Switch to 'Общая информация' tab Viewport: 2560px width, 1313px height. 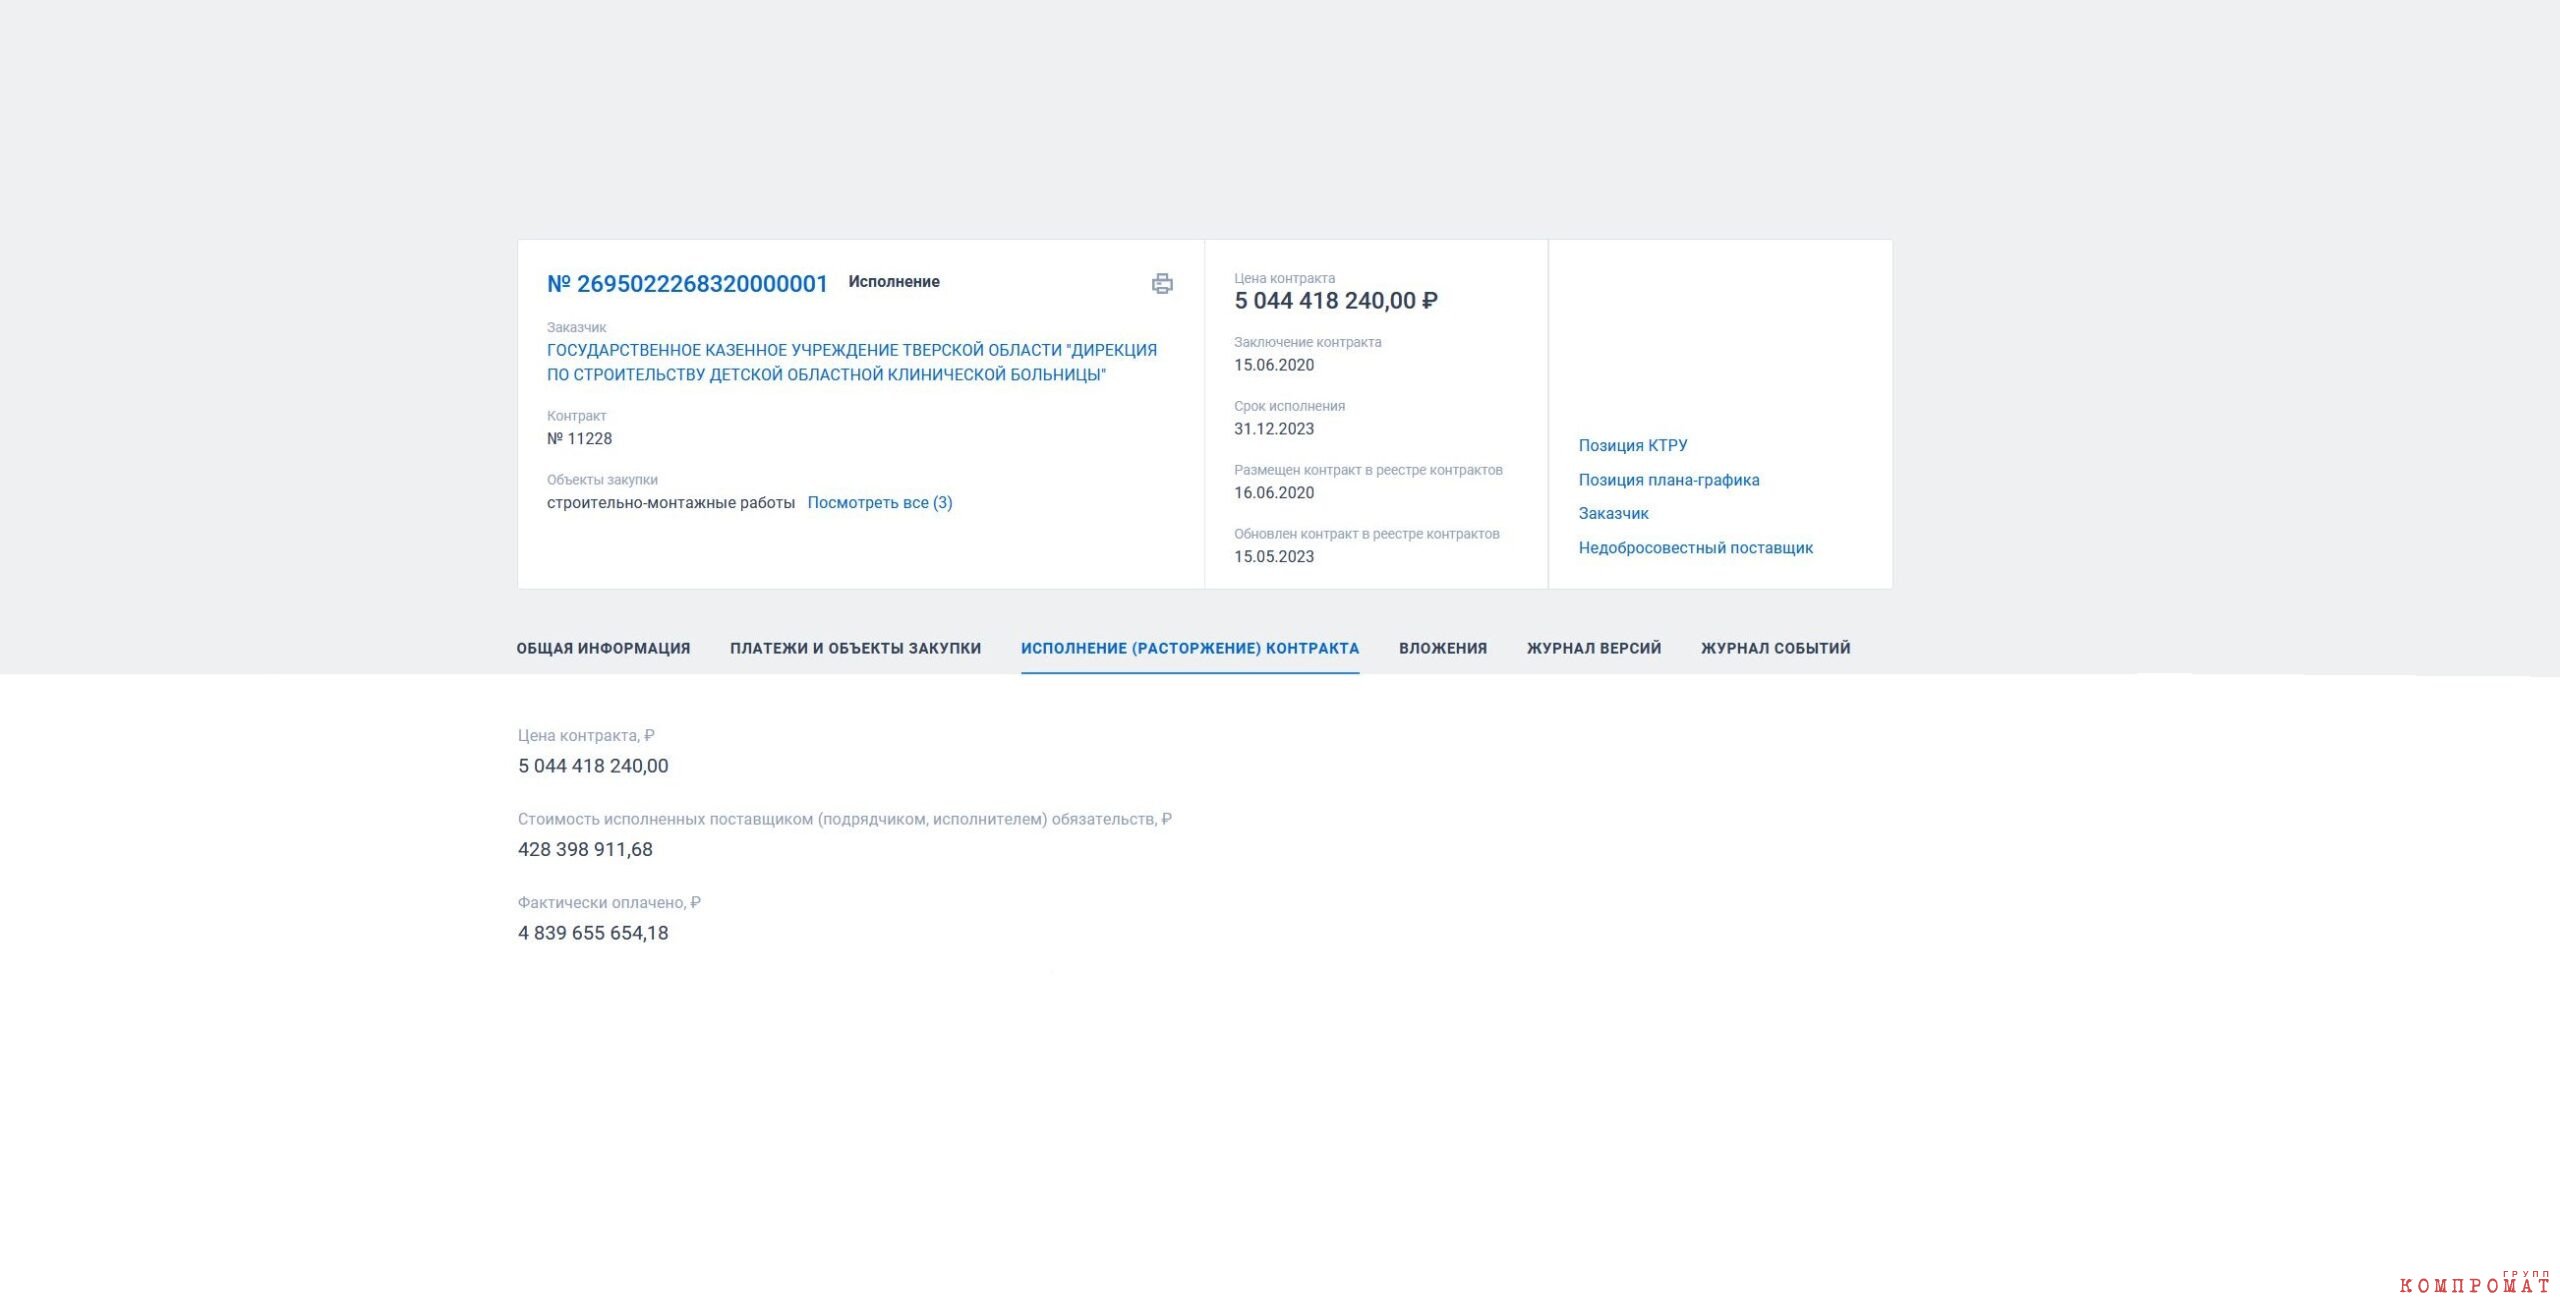click(x=603, y=648)
